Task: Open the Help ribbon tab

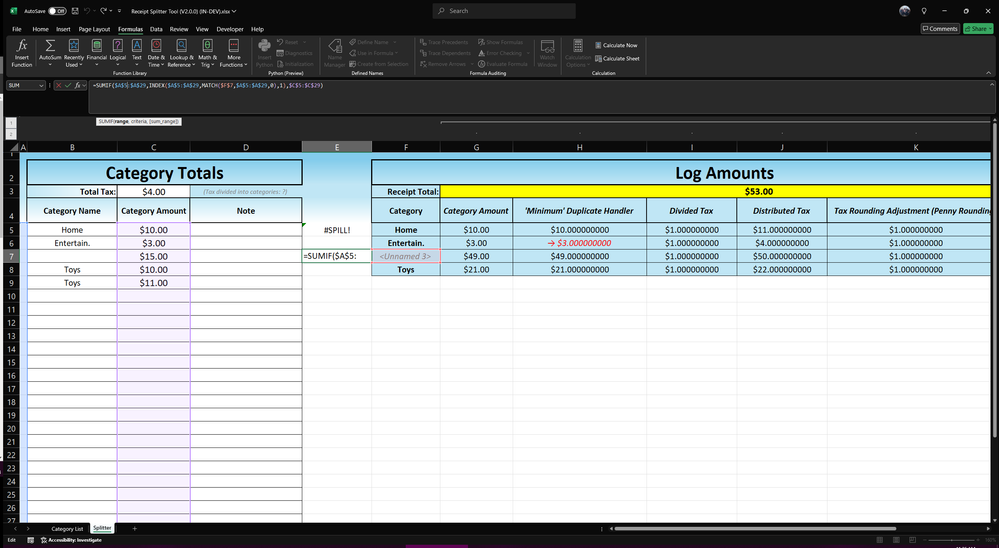Action: (x=257, y=29)
